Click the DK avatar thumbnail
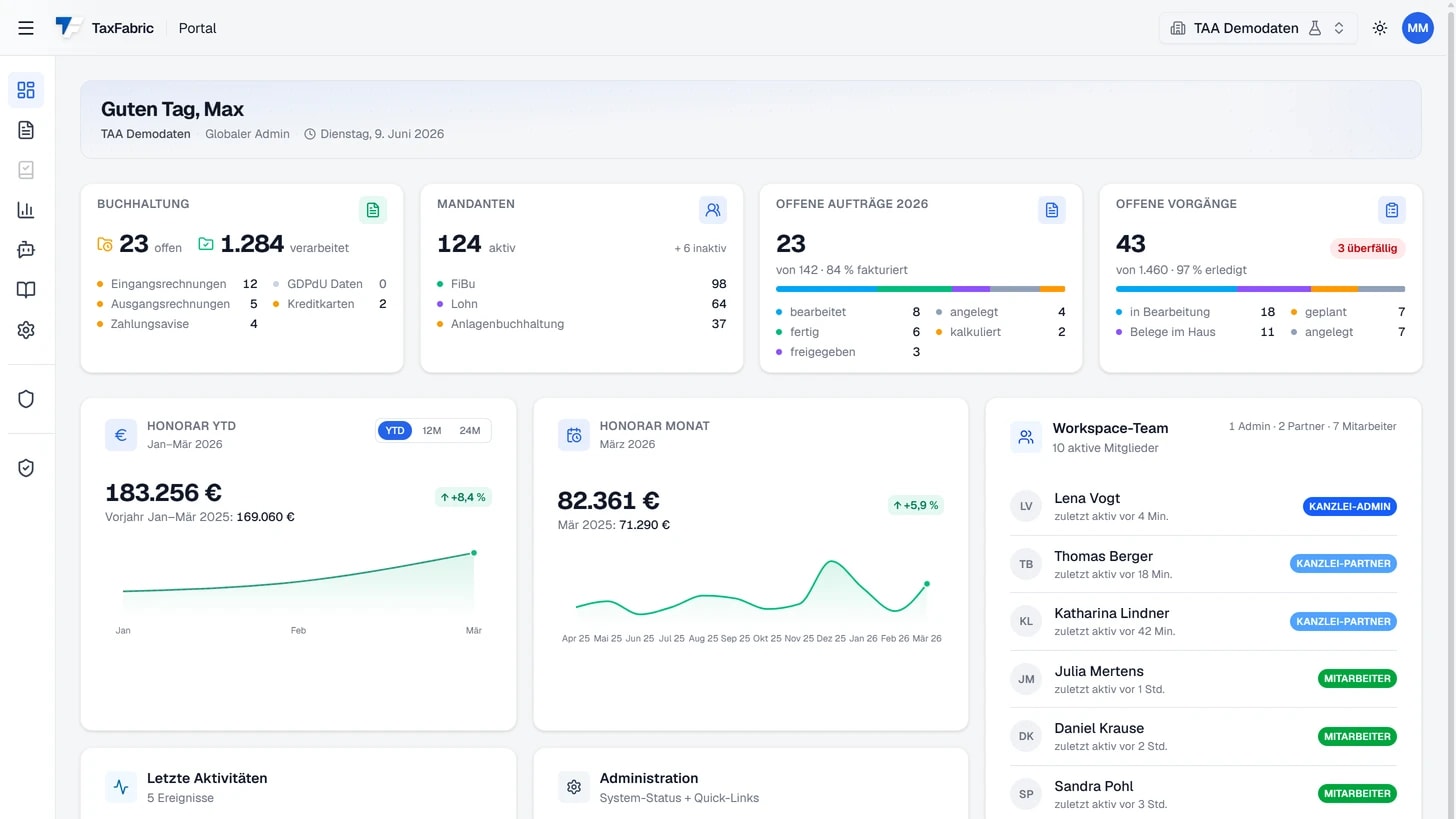This screenshot has height=819, width=1456. pos(1026,736)
